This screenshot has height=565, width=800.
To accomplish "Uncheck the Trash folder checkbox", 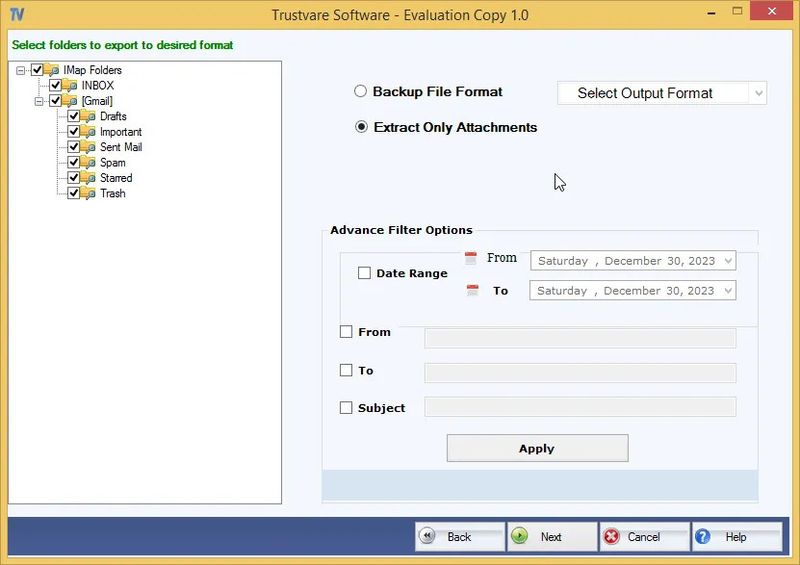I will (x=73, y=193).
